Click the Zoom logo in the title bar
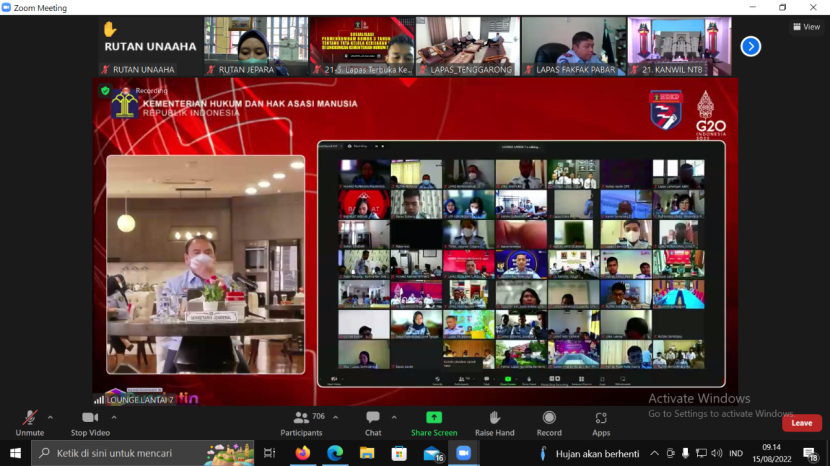Screen dimensions: 830x466 (6, 7)
